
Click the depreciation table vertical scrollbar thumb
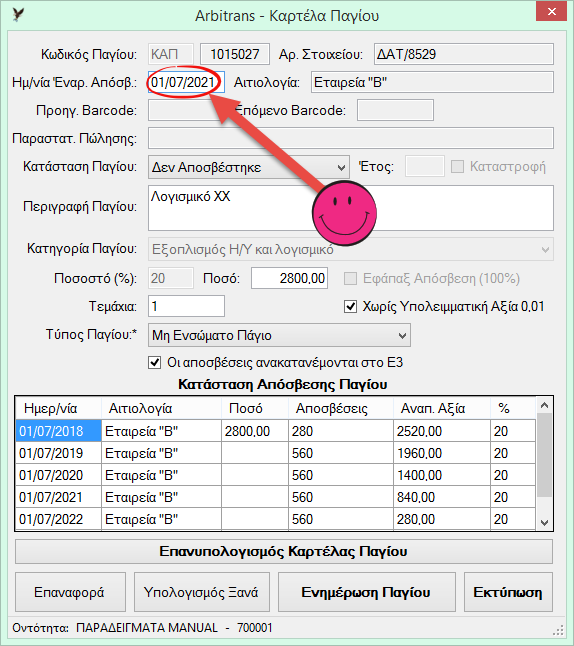click(x=544, y=455)
